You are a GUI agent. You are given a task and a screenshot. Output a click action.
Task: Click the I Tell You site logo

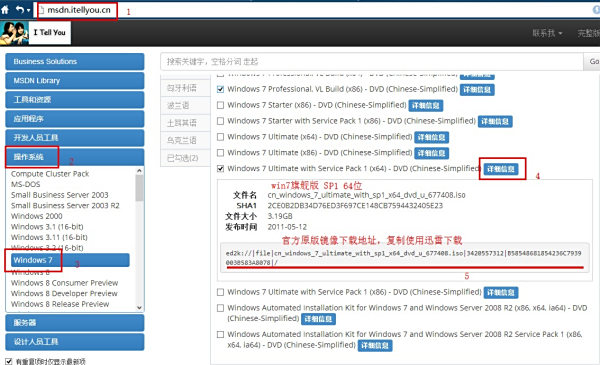pos(35,33)
